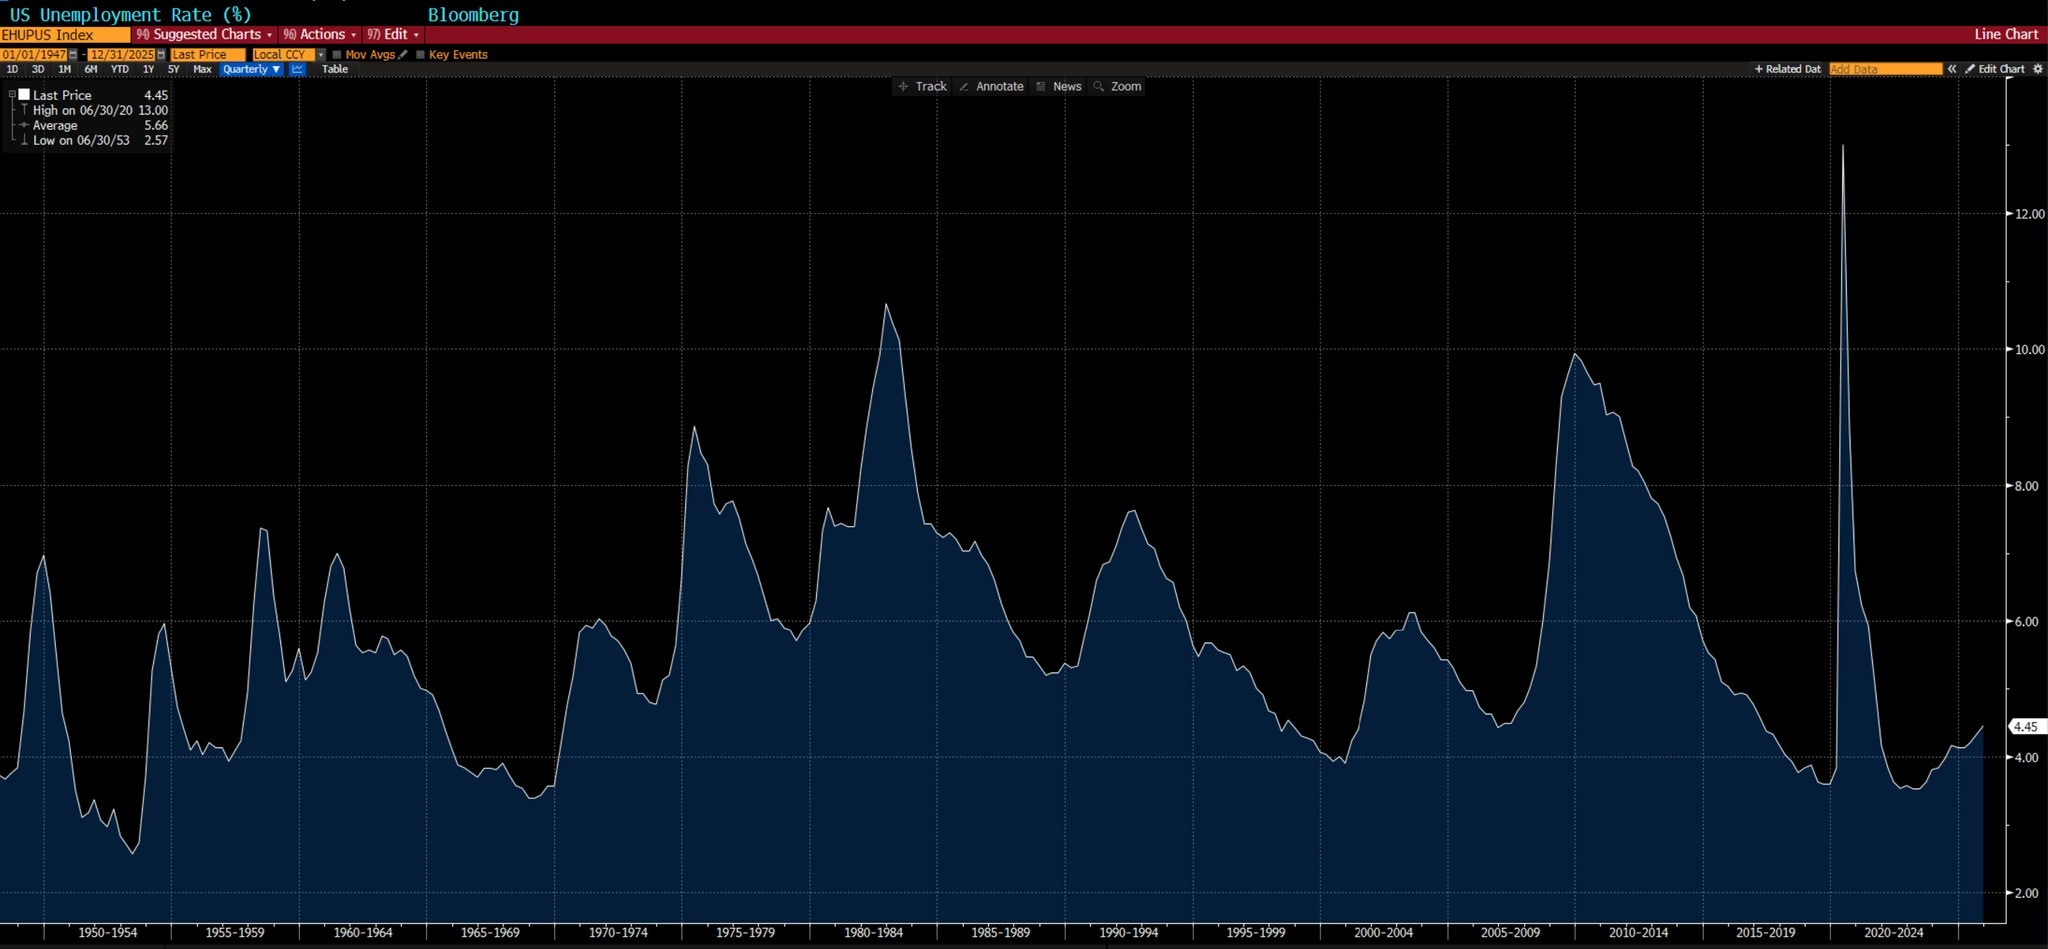2048x949 pixels.
Task: Select the Zoom magnifier tool
Action: (1117, 86)
